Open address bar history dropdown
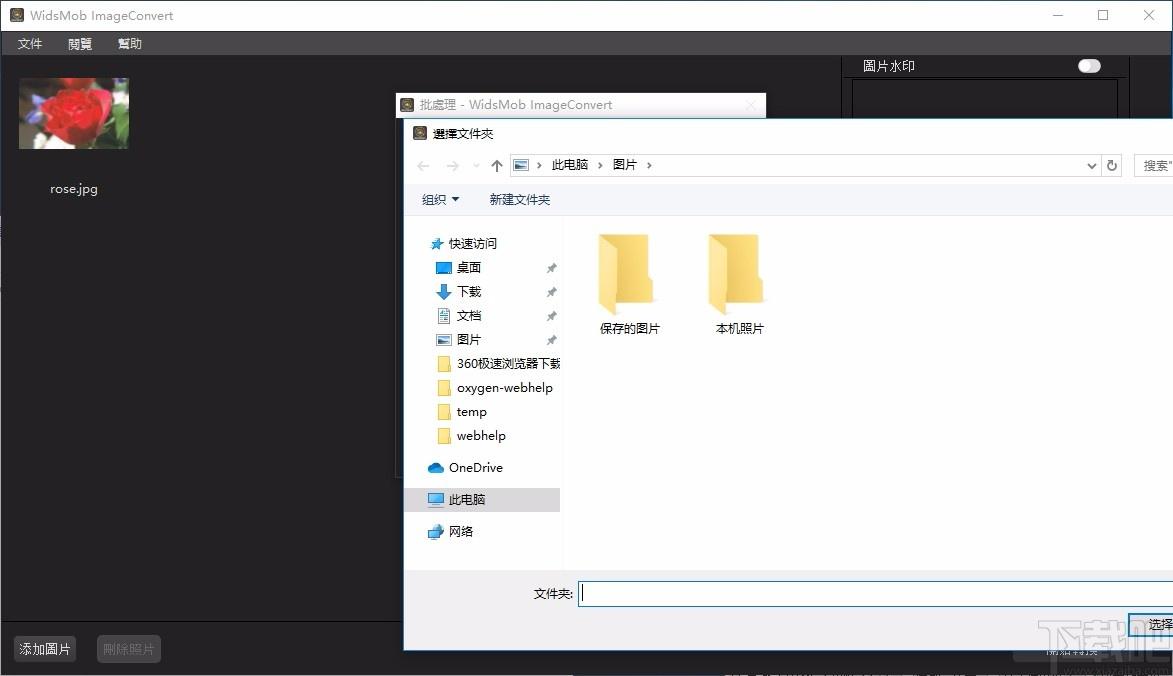 [1091, 165]
